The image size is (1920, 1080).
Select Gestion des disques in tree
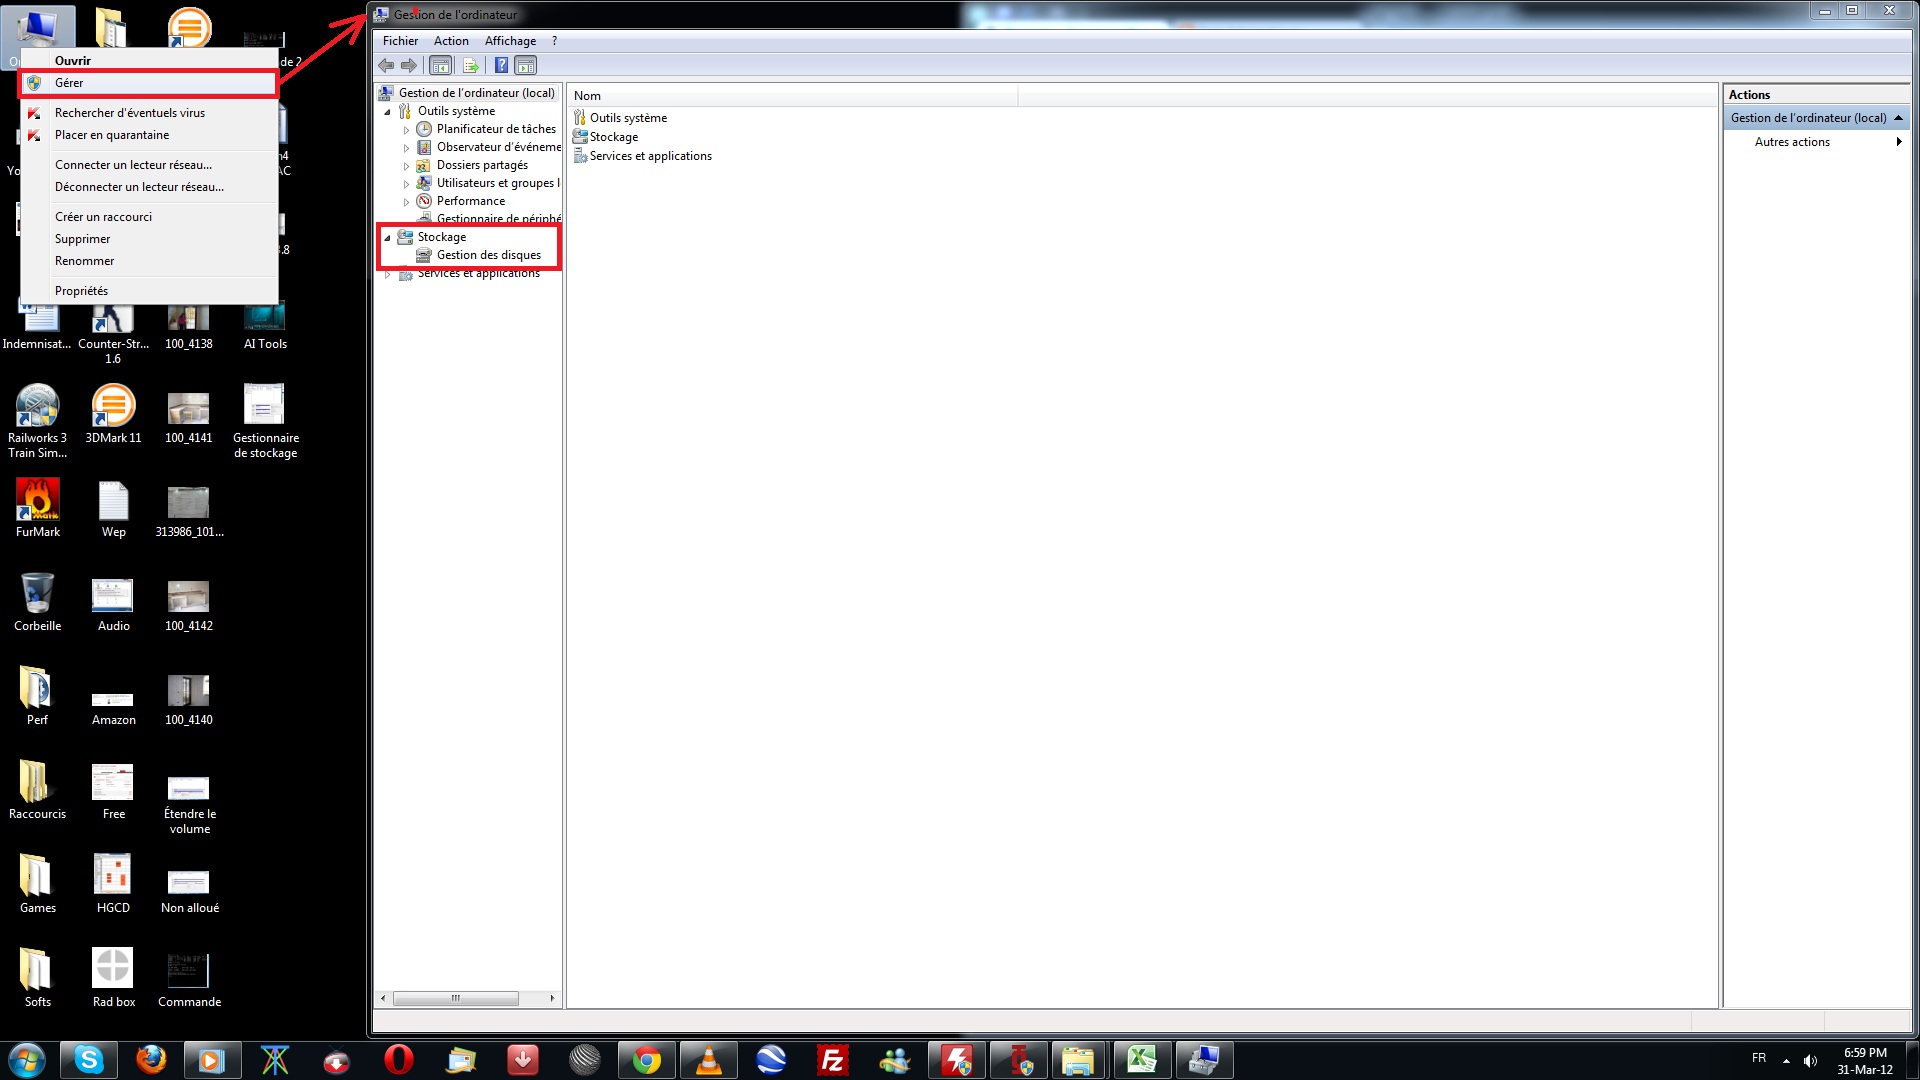[x=488, y=255]
